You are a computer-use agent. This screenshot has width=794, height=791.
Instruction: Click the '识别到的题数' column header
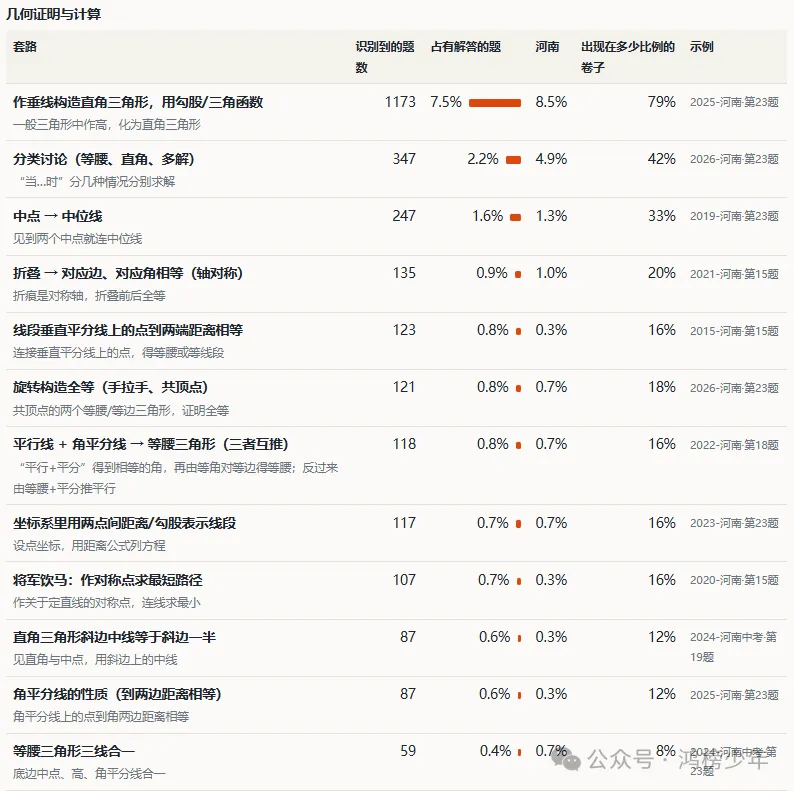pyautogui.click(x=385, y=57)
